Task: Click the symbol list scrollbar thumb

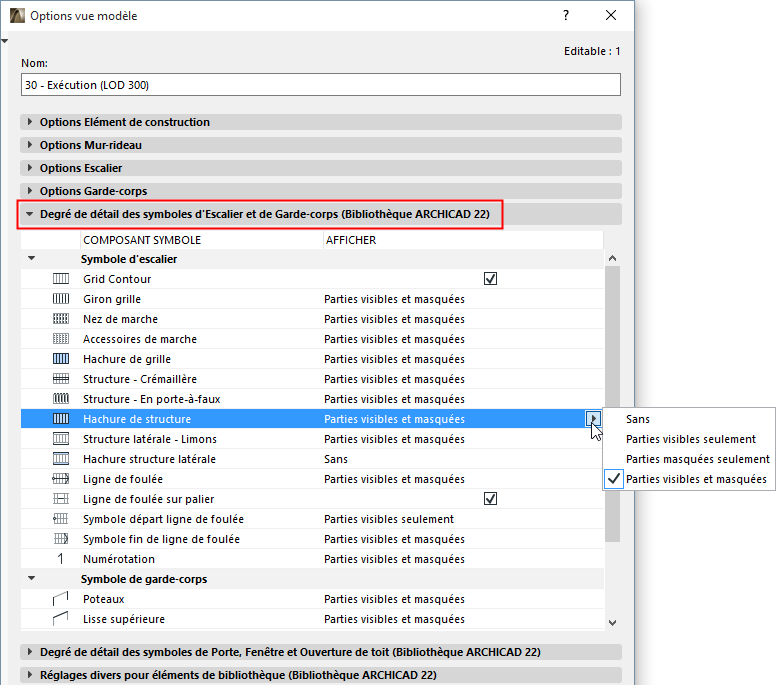Action: click(613, 404)
